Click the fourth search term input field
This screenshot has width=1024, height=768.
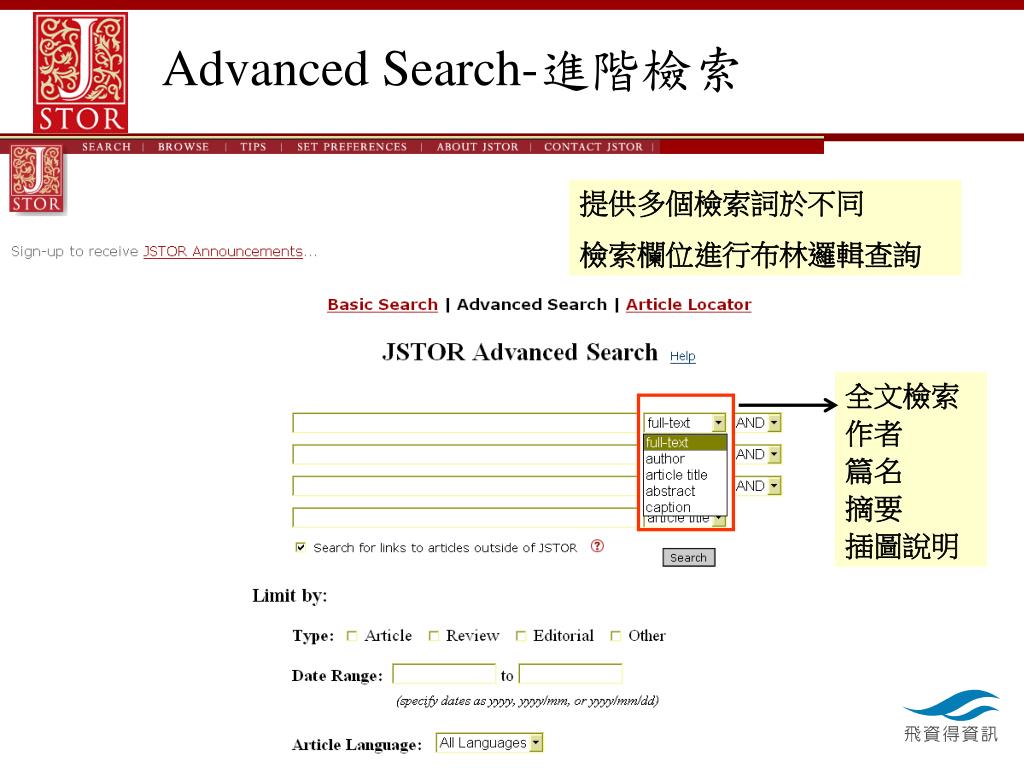pyautogui.click(x=465, y=517)
